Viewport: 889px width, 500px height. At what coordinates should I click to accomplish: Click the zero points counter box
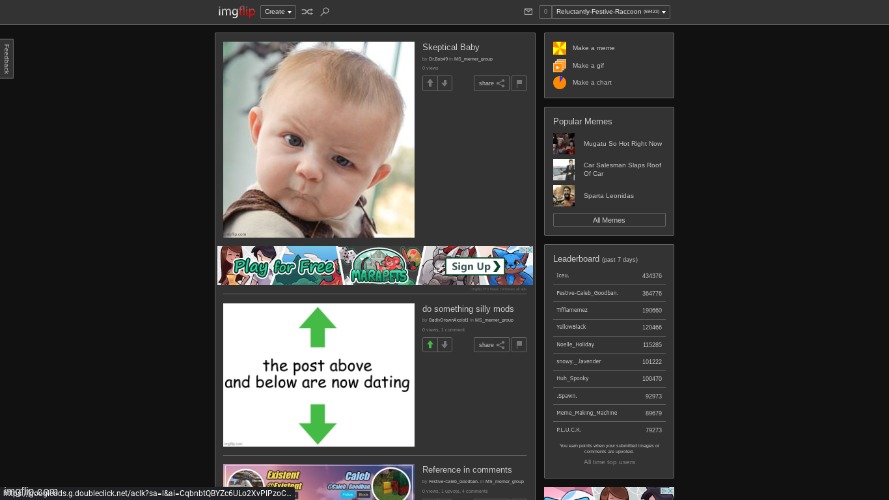545,11
